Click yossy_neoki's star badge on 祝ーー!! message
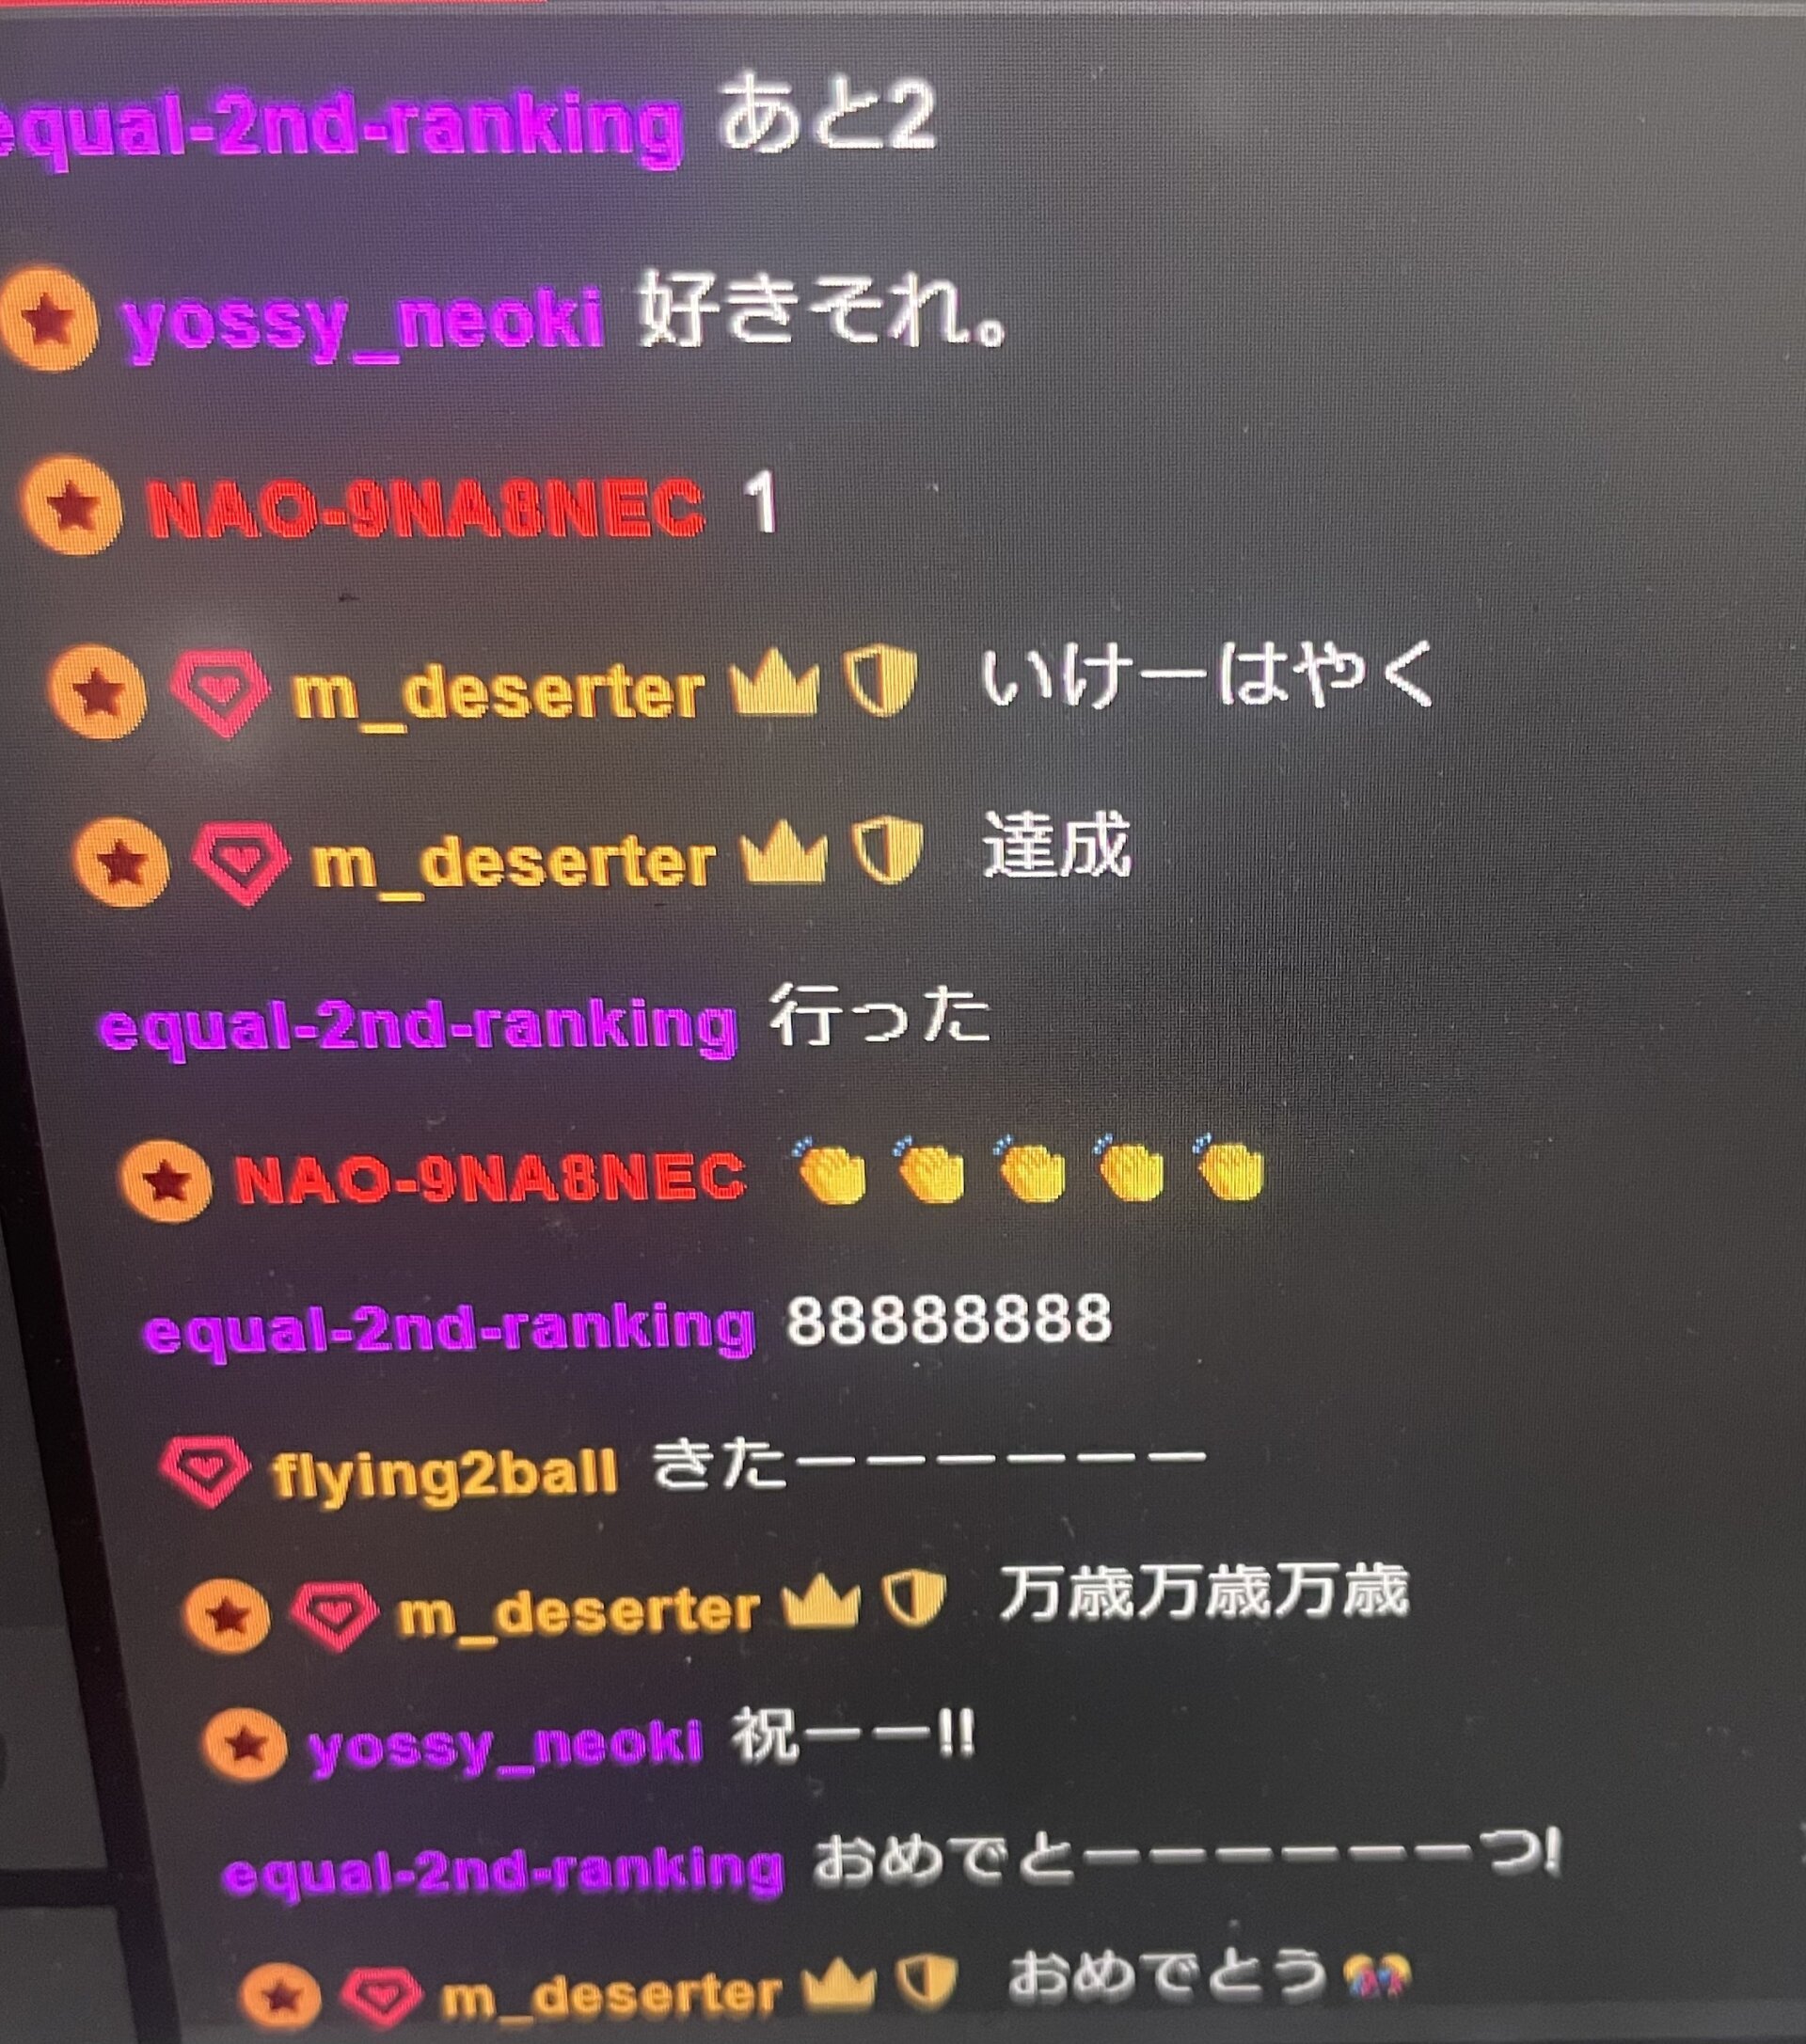This screenshot has width=1806, height=2044. tap(245, 1745)
